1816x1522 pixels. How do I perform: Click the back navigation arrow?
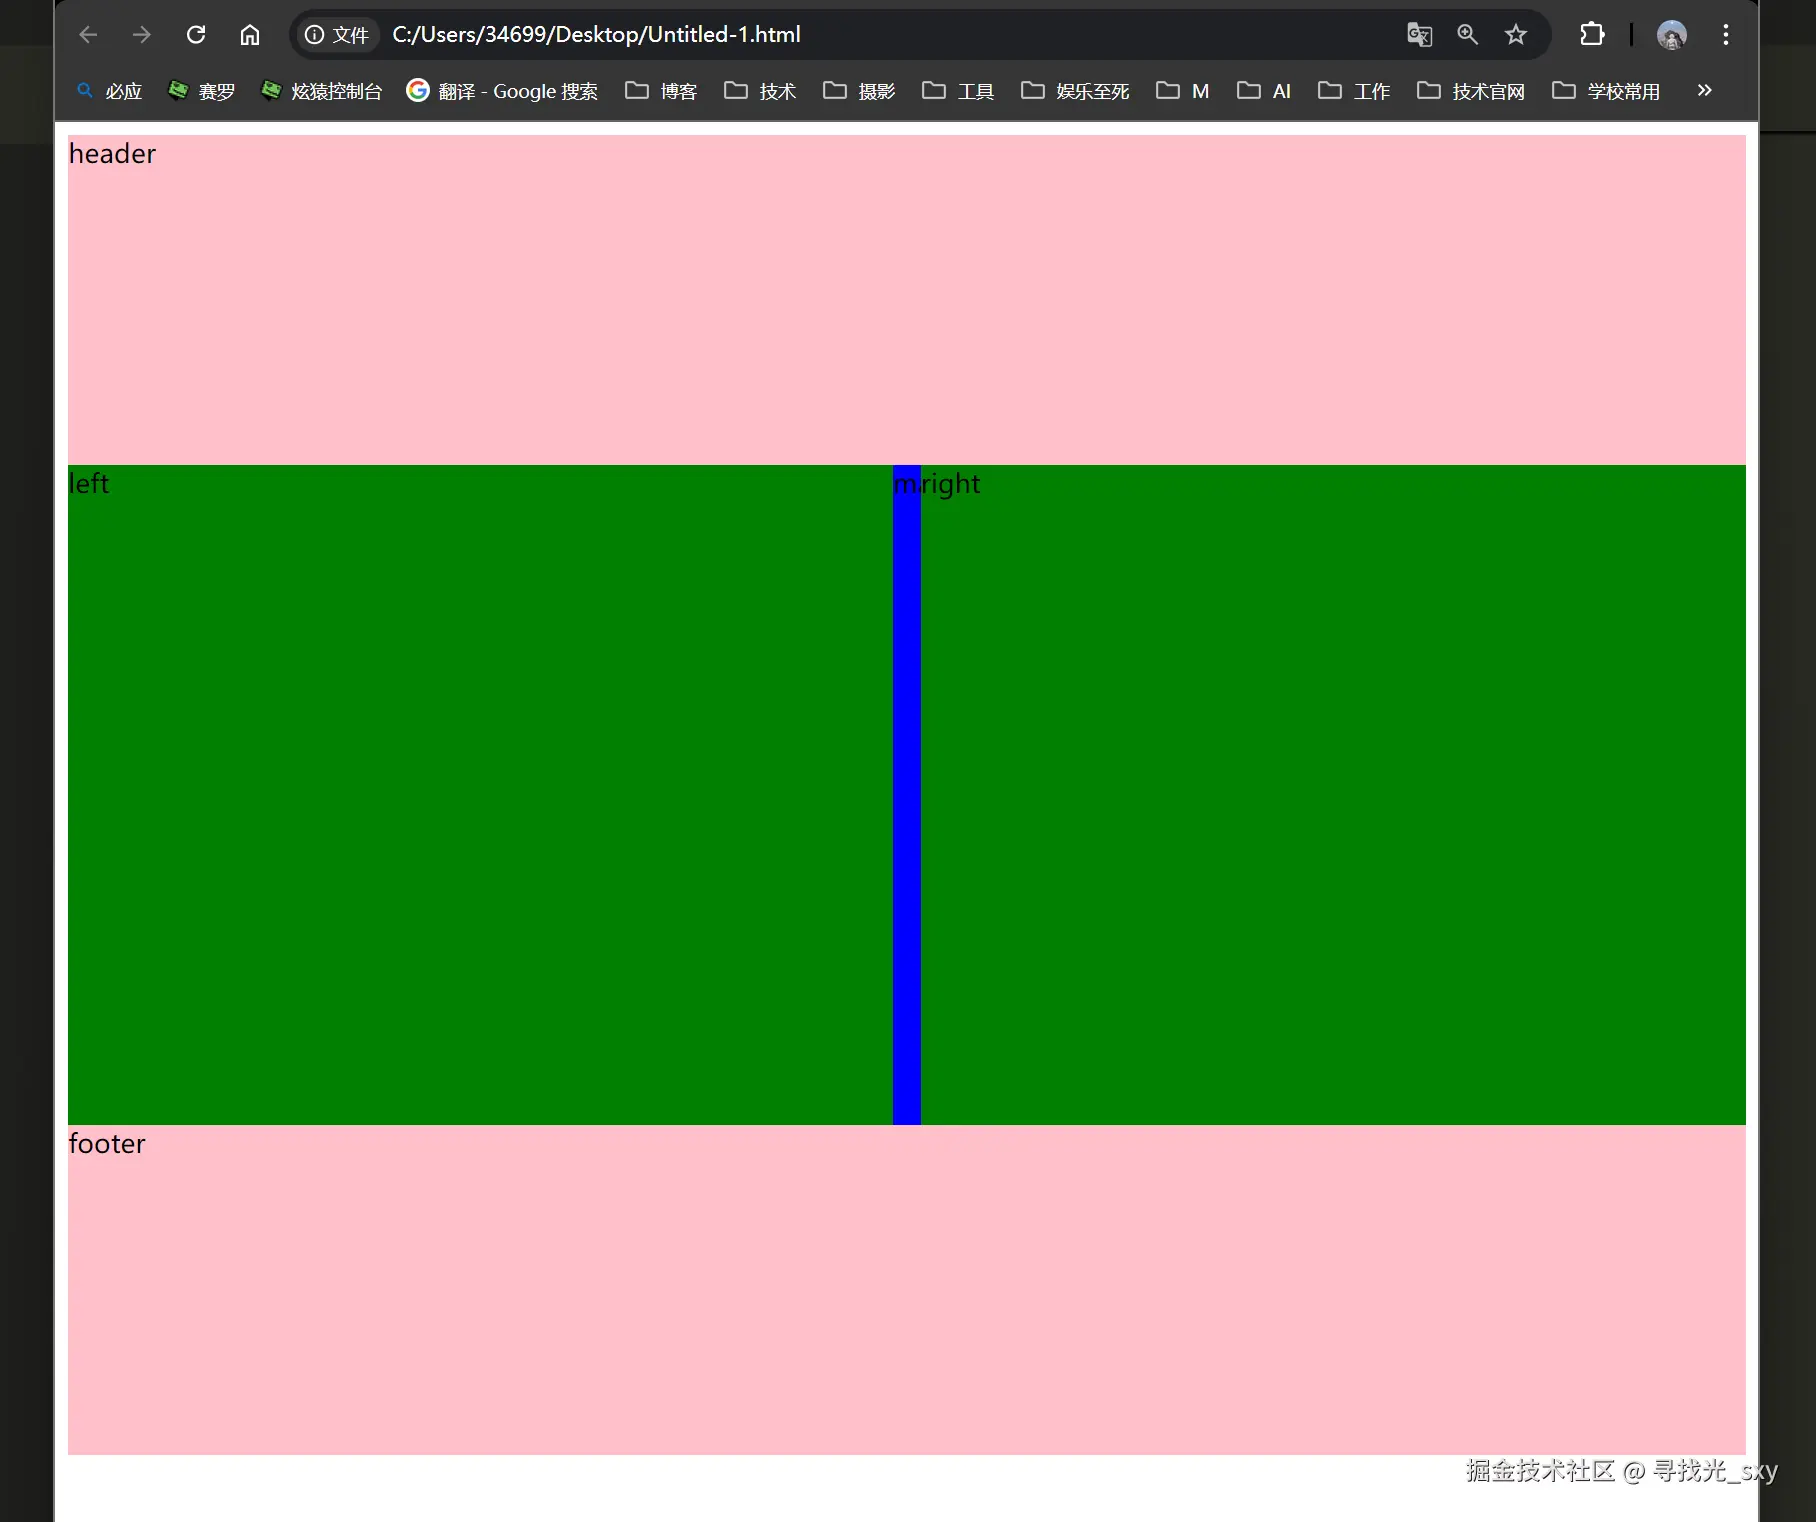[x=87, y=34]
